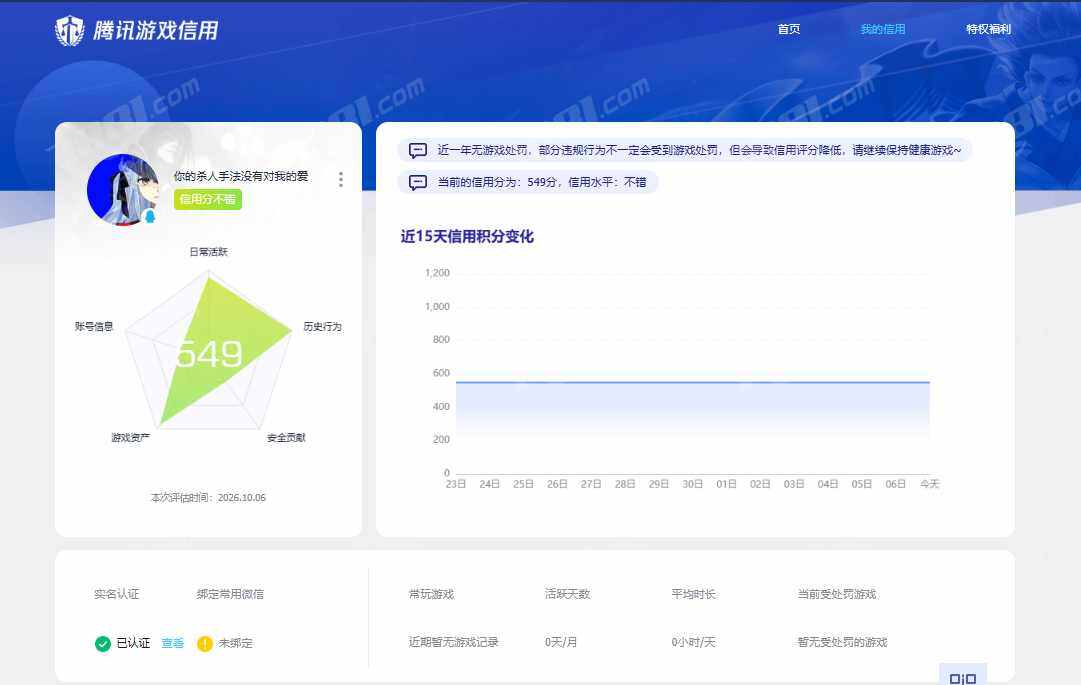Image resolution: width=1081 pixels, height=685 pixels.
Task: Click the 平均时长 column header
Action: 694,594
